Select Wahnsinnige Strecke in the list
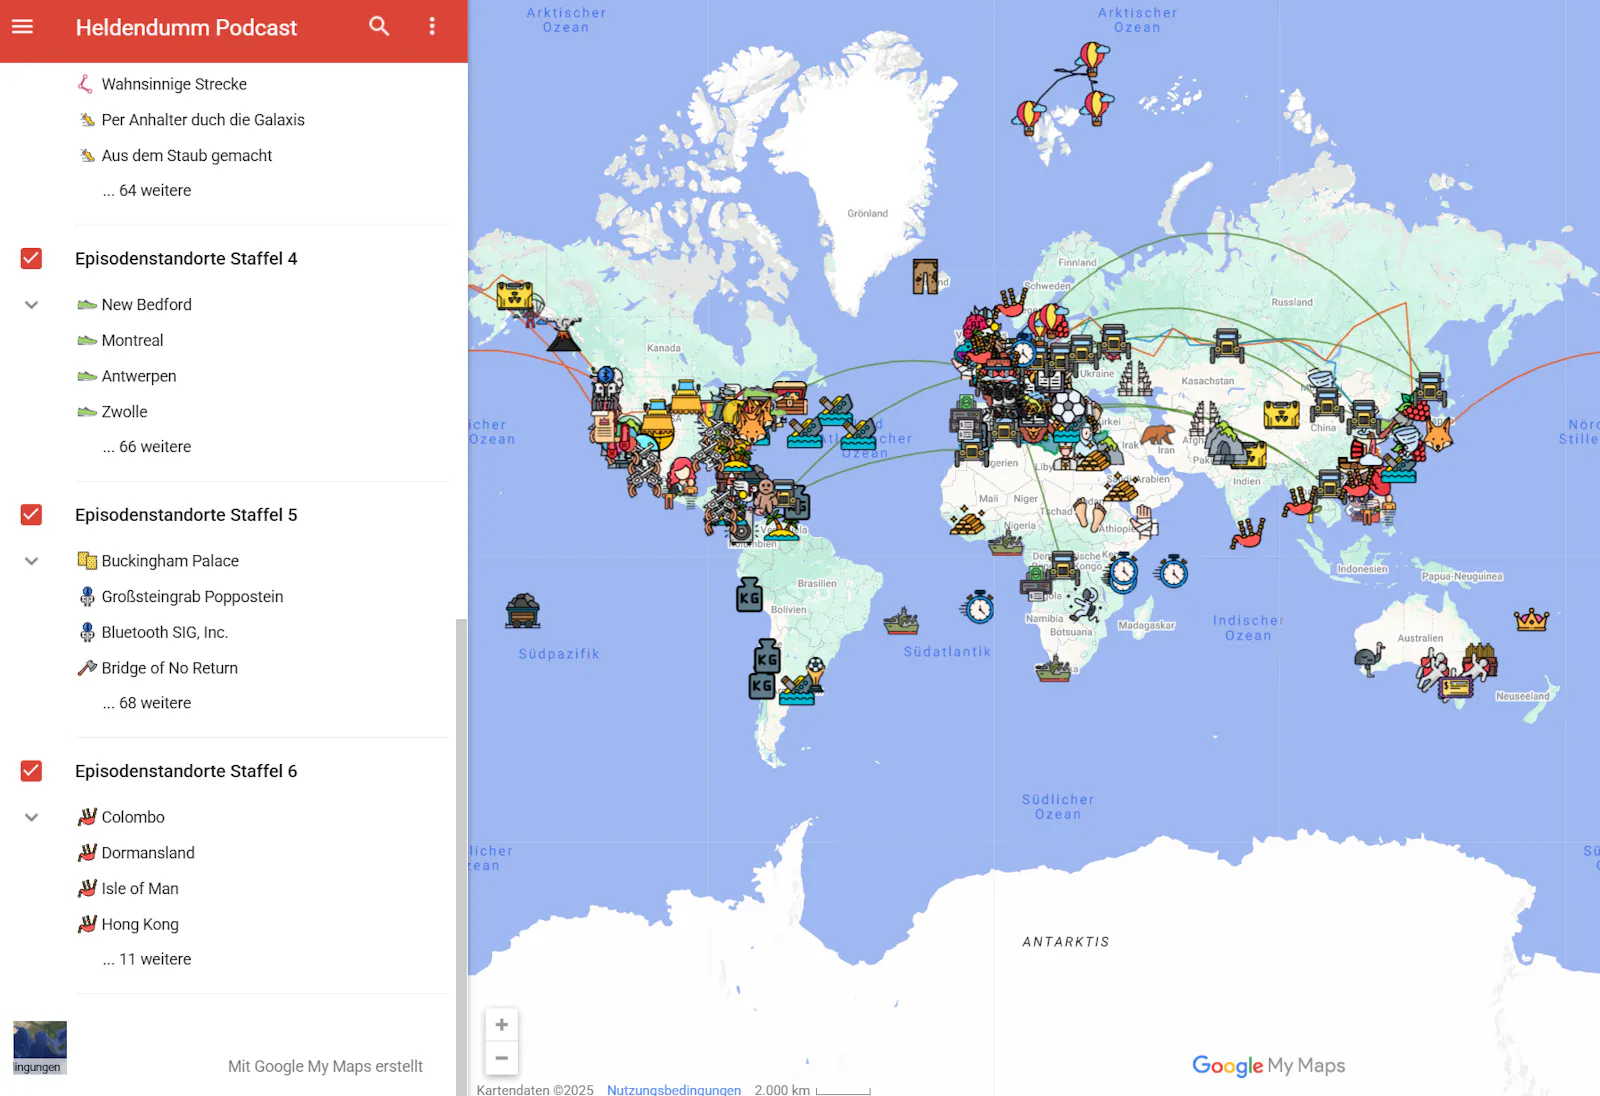The image size is (1600, 1096). [x=174, y=84]
